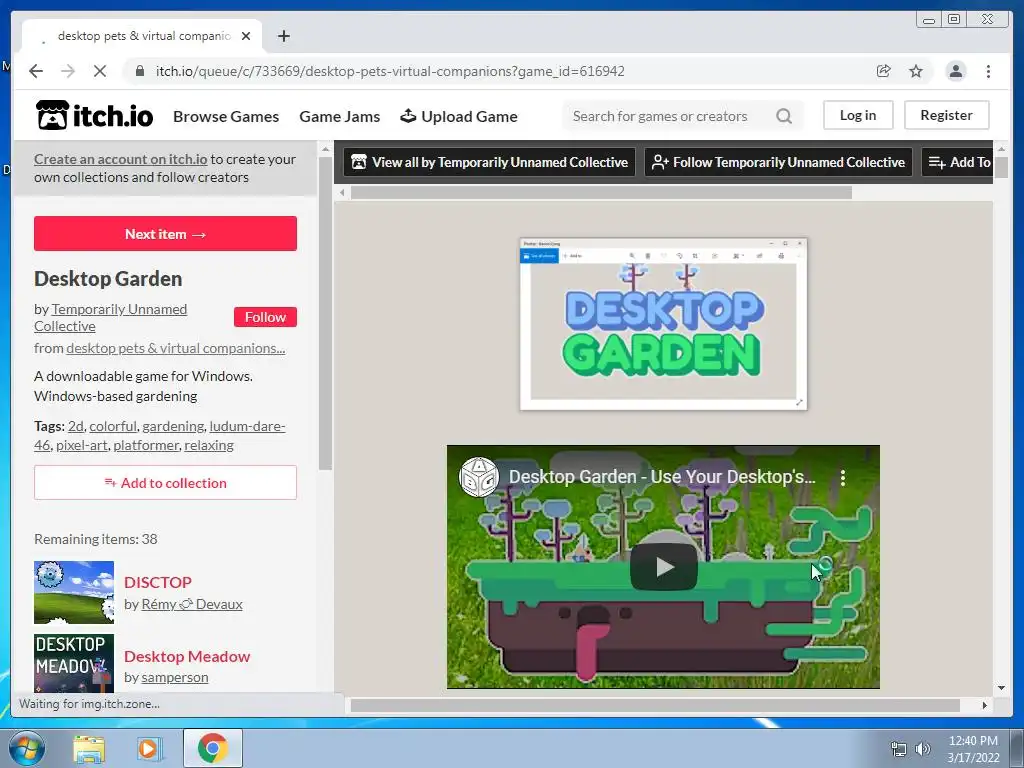Image resolution: width=1024 pixels, height=768 pixels.
Task: Open Windows Explorer from taskbar
Action: [89, 749]
